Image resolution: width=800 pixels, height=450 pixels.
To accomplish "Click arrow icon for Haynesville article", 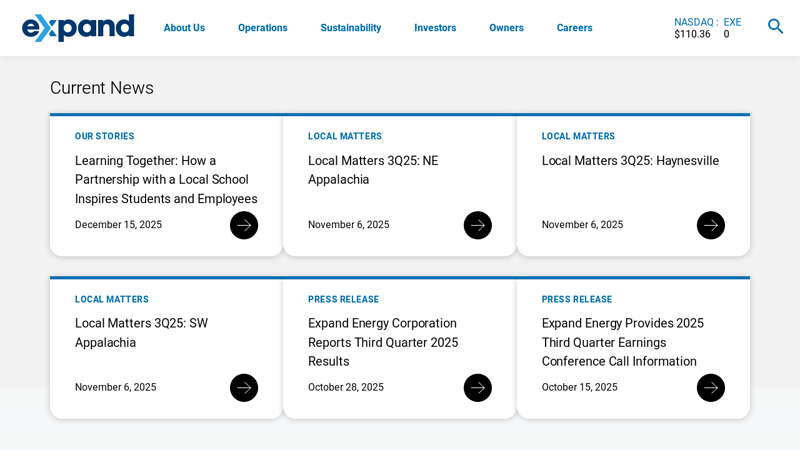I will pyautogui.click(x=710, y=225).
